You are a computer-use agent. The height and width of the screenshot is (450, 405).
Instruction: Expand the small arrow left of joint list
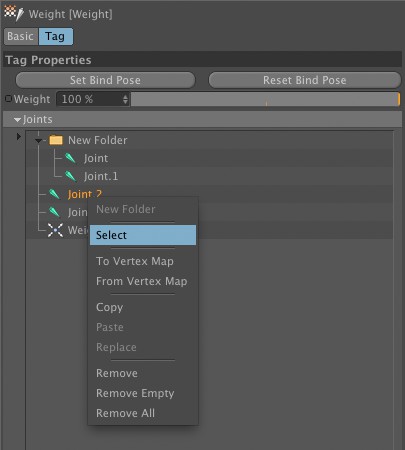click(x=19, y=136)
